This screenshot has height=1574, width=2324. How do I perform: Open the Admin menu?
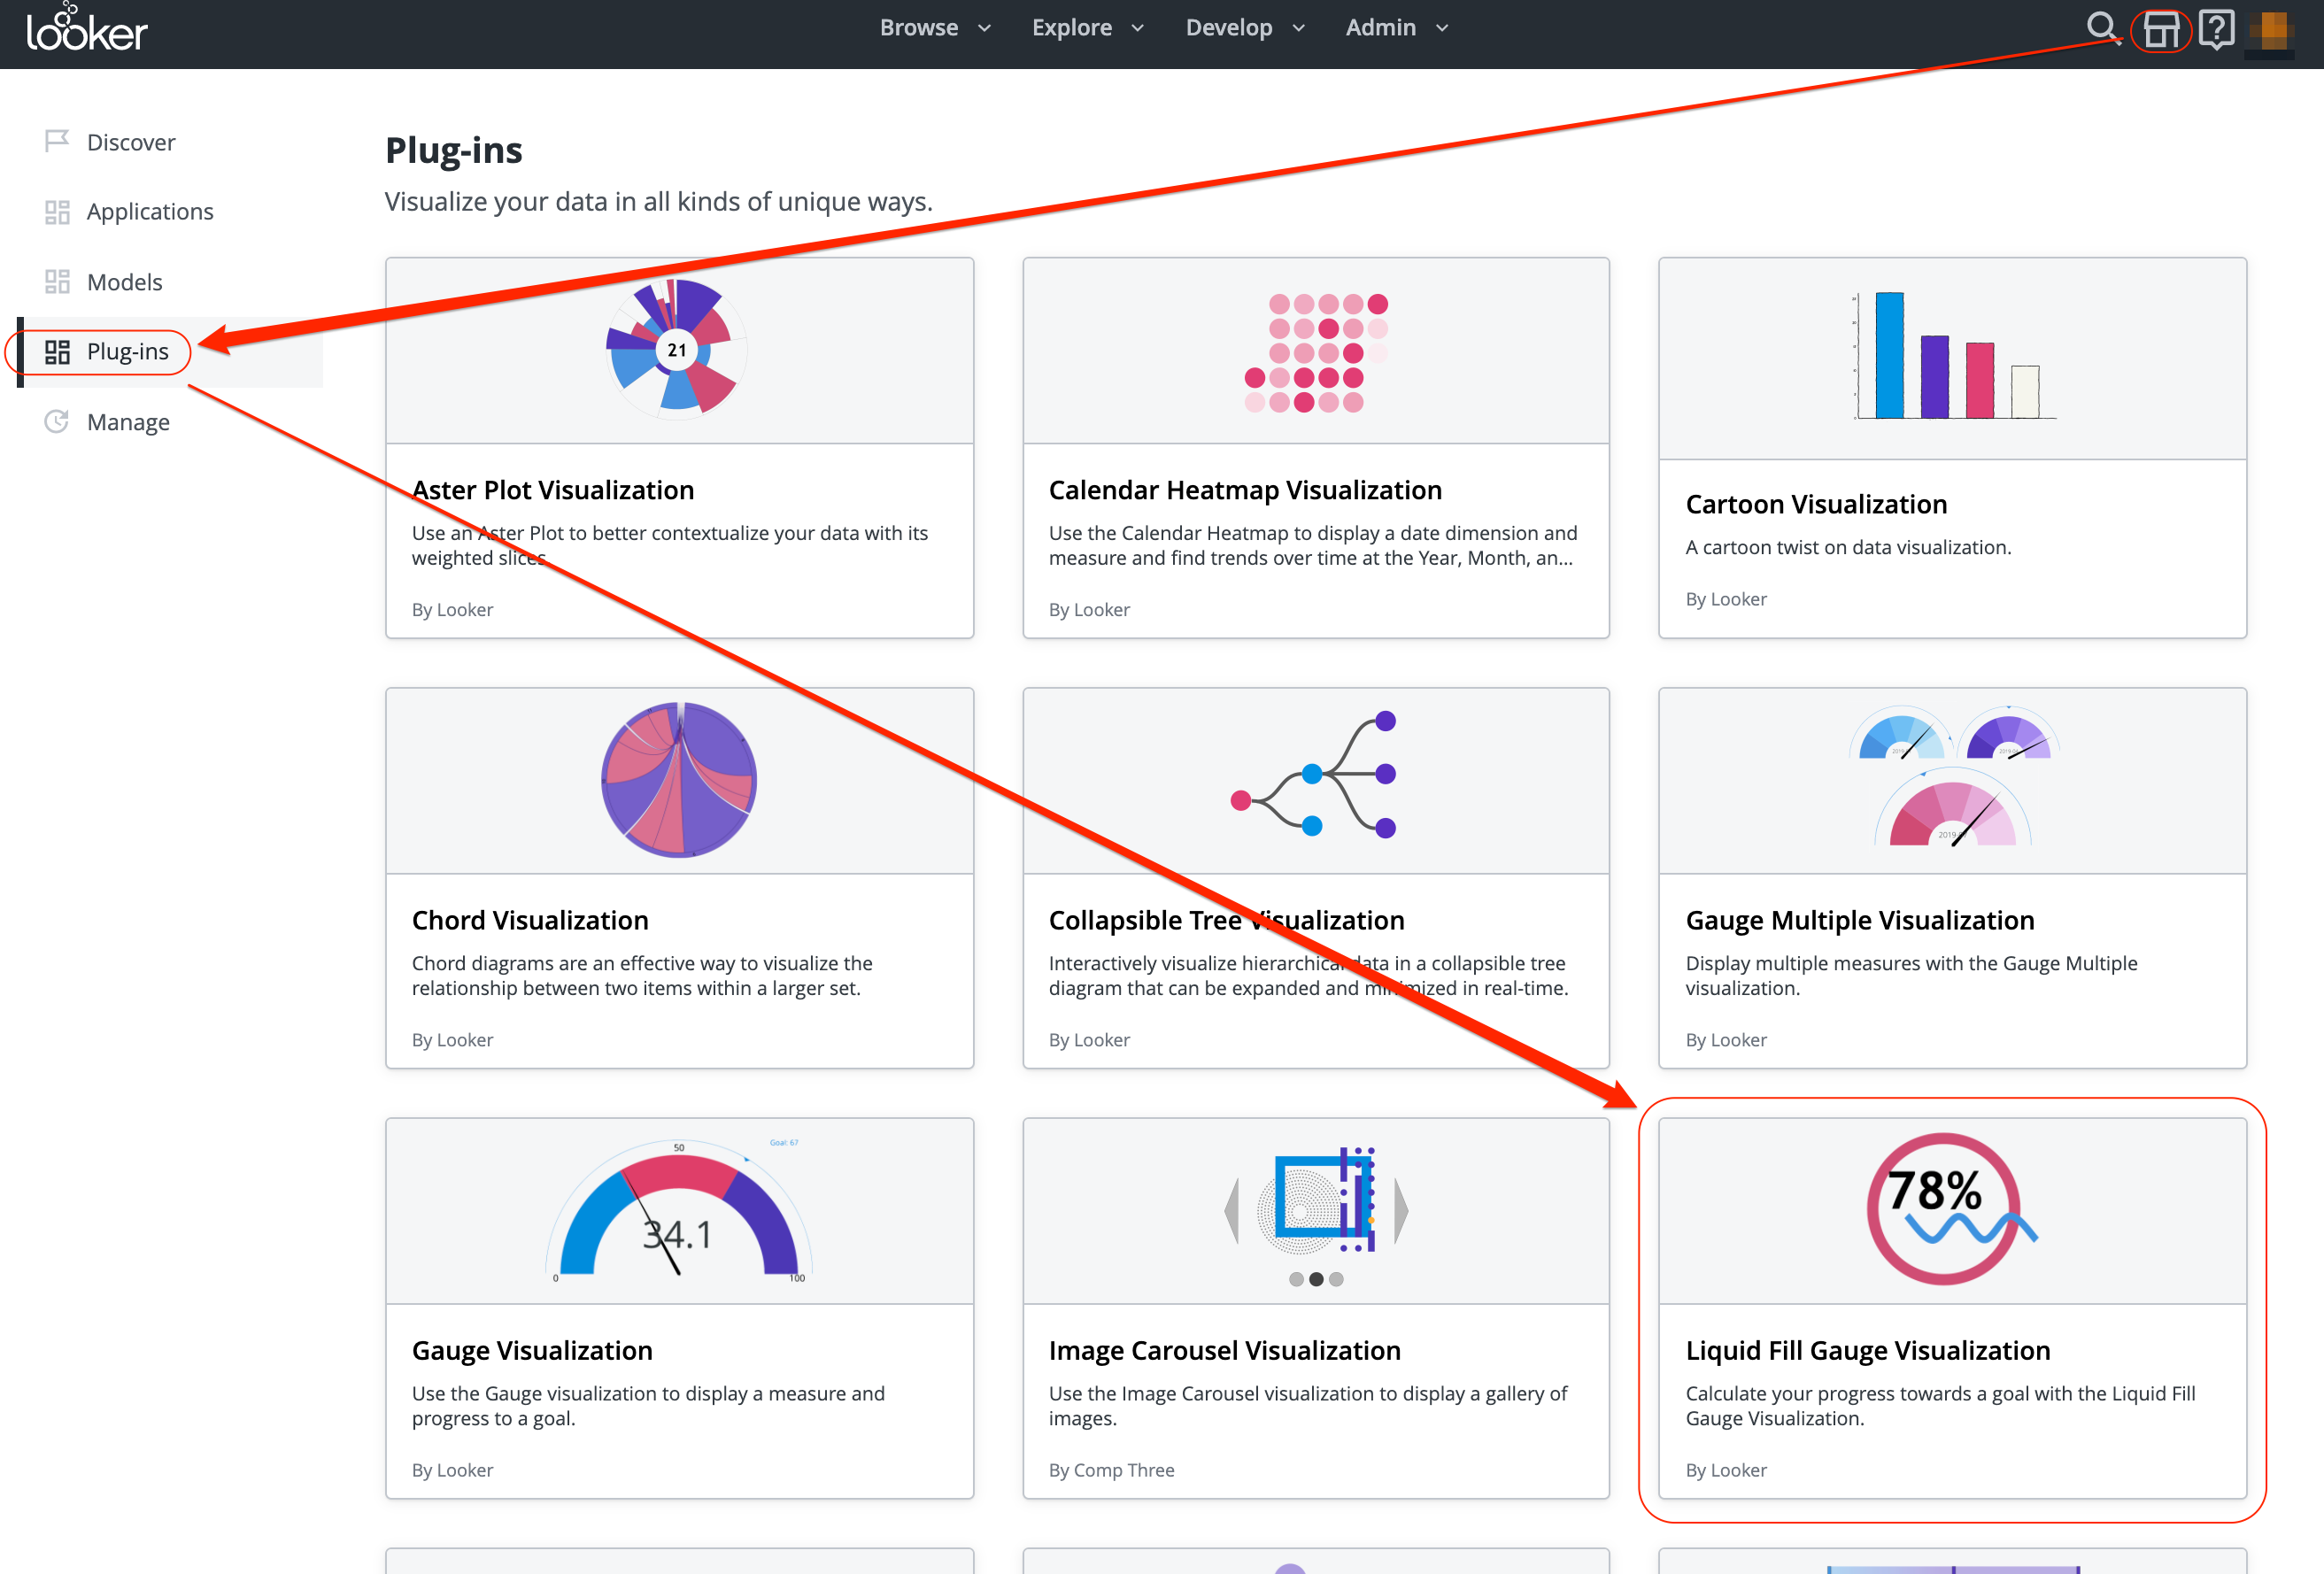pos(1396,28)
